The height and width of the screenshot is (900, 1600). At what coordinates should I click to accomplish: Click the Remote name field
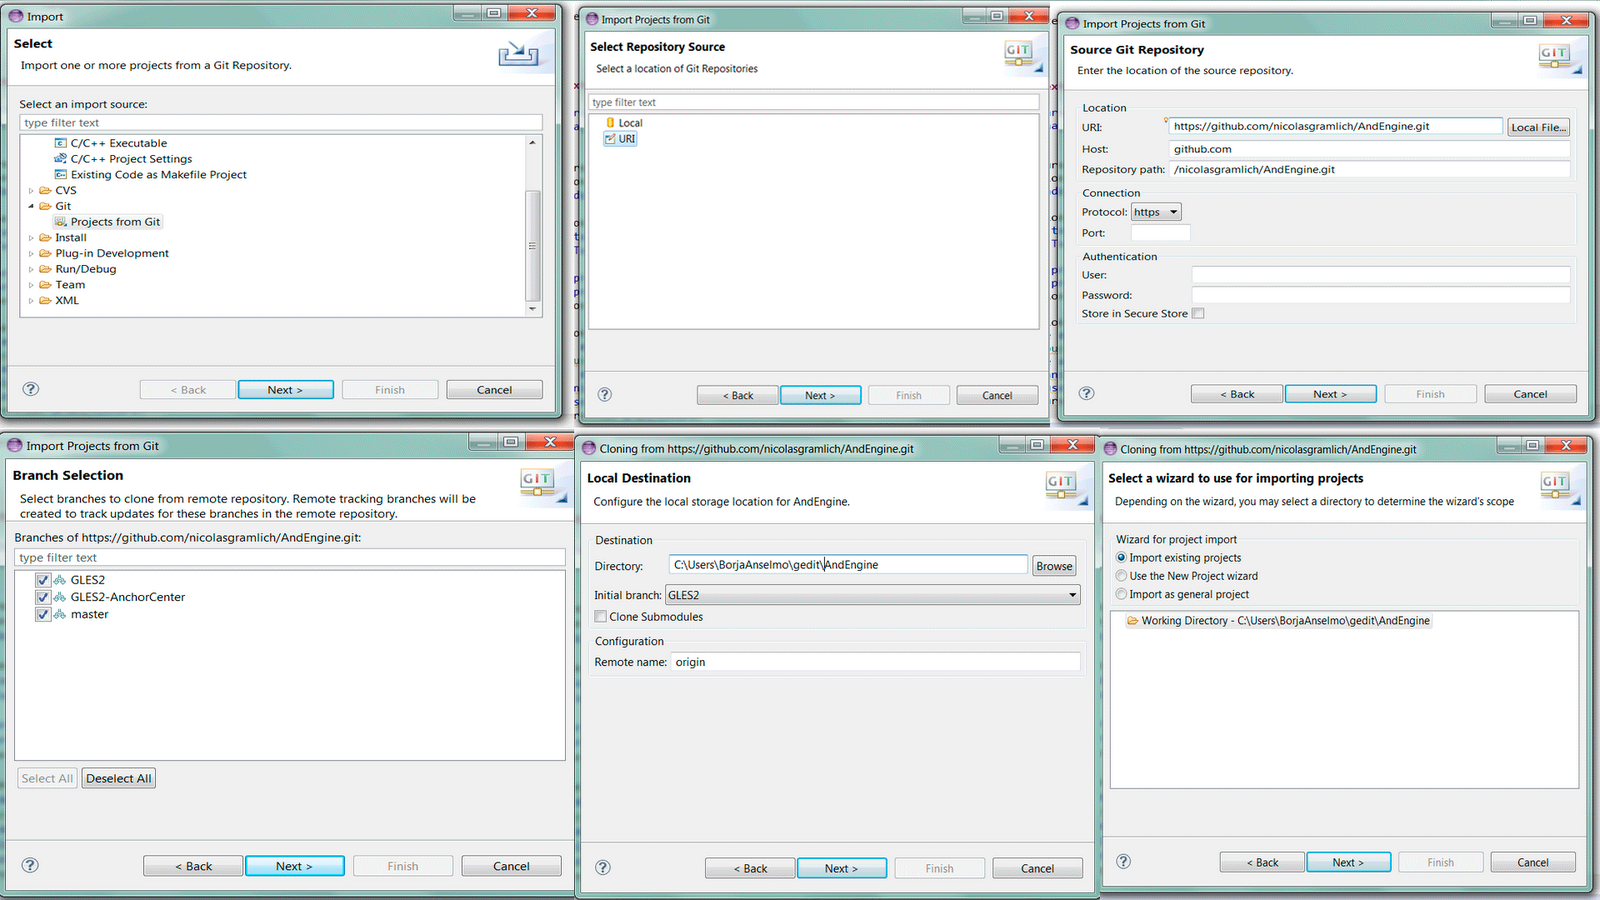pos(876,662)
